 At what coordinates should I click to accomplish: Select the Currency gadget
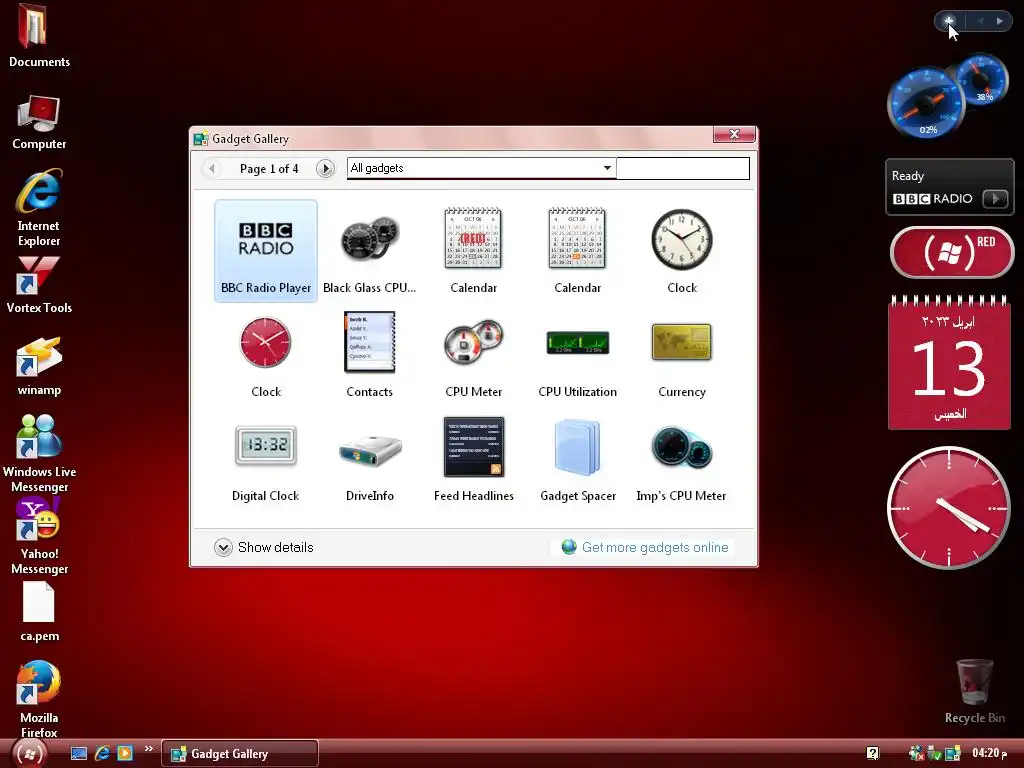tap(682, 356)
